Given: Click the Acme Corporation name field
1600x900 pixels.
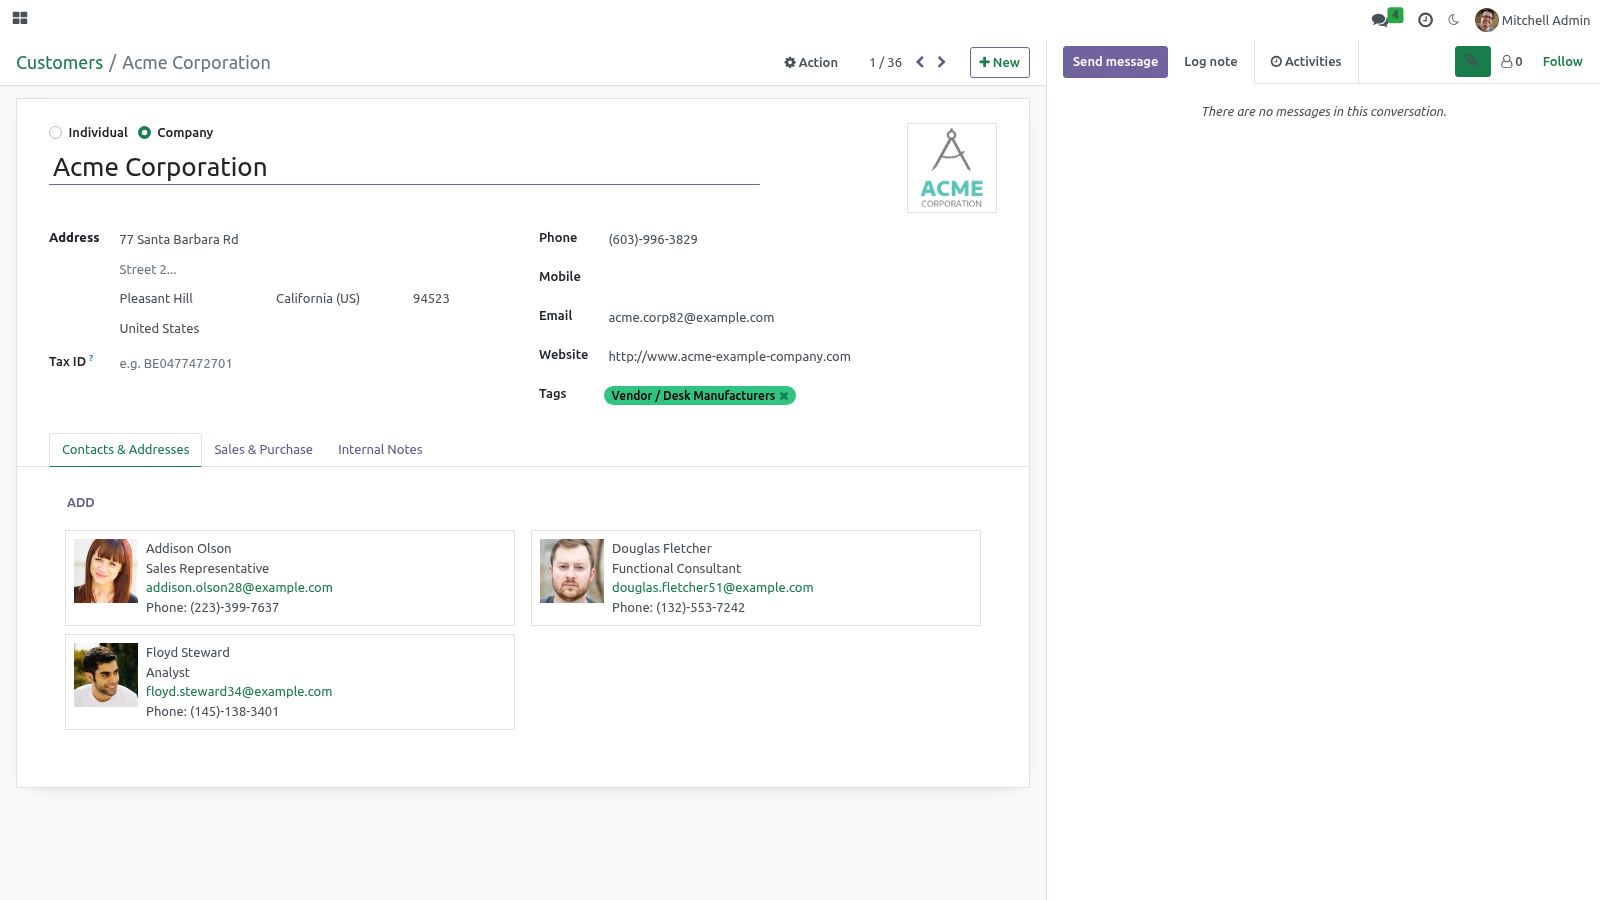Looking at the screenshot, I should pyautogui.click(x=405, y=167).
